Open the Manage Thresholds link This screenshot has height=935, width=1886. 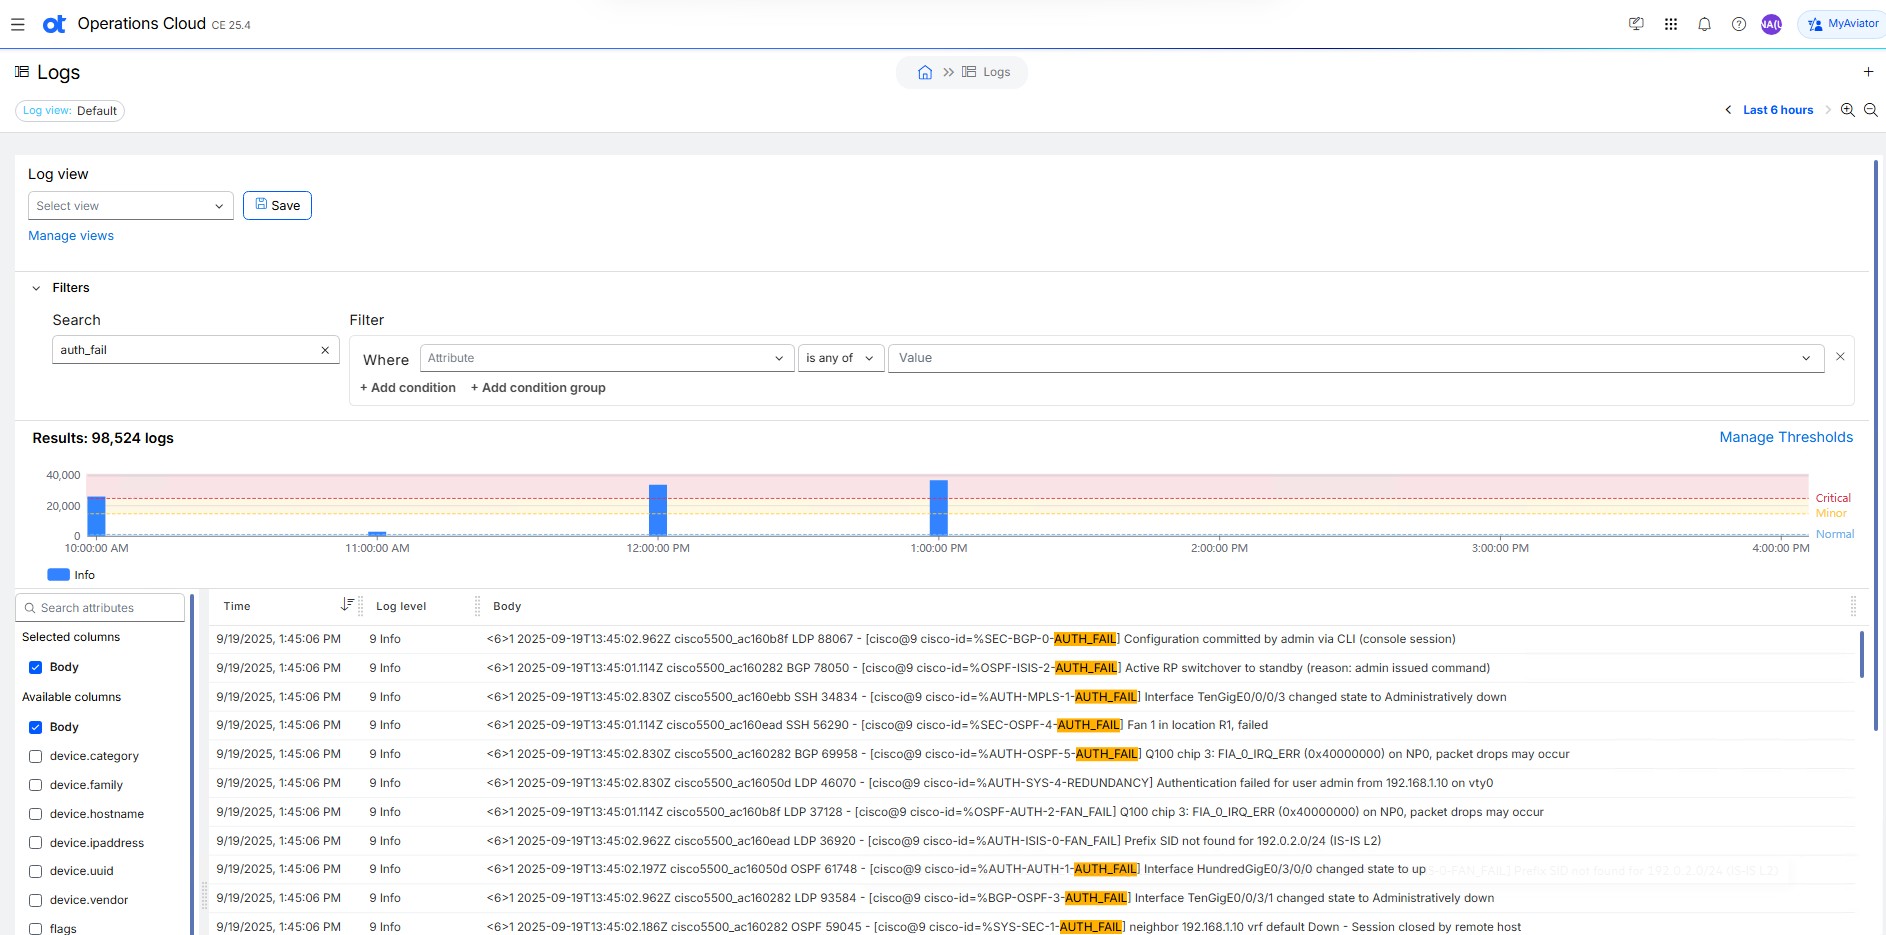[x=1785, y=437]
